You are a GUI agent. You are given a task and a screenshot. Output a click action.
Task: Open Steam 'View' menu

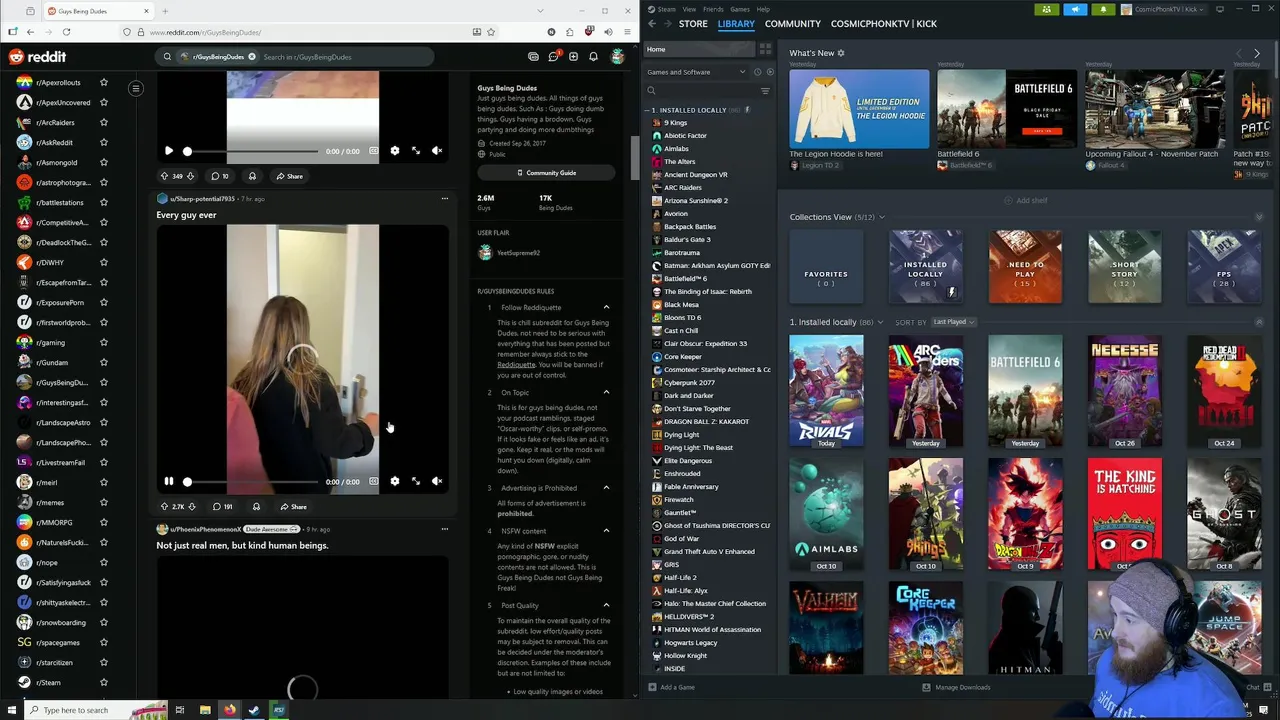[689, 9]
